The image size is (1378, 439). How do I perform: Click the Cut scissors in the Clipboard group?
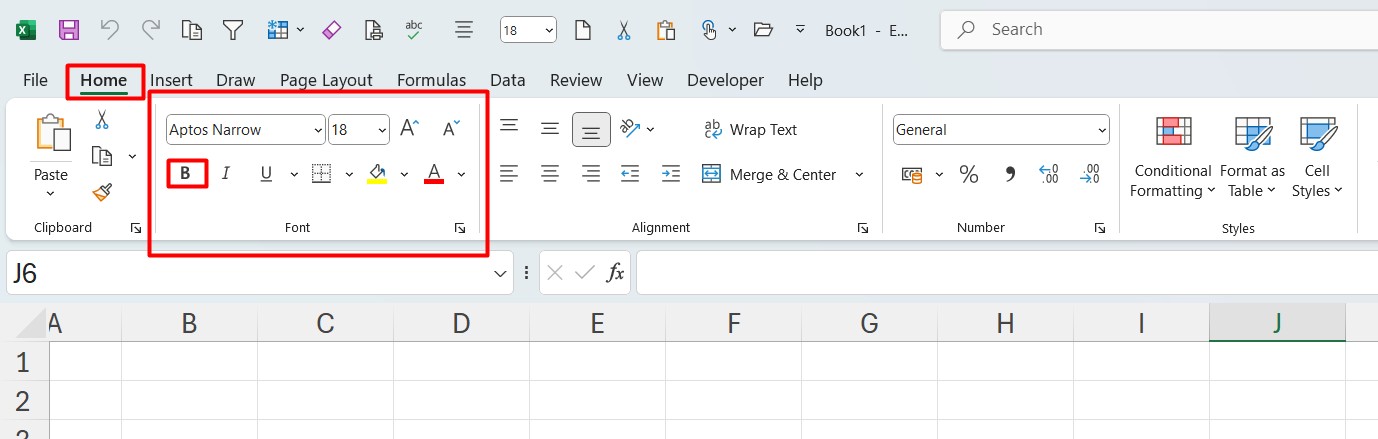coord(101,120)
